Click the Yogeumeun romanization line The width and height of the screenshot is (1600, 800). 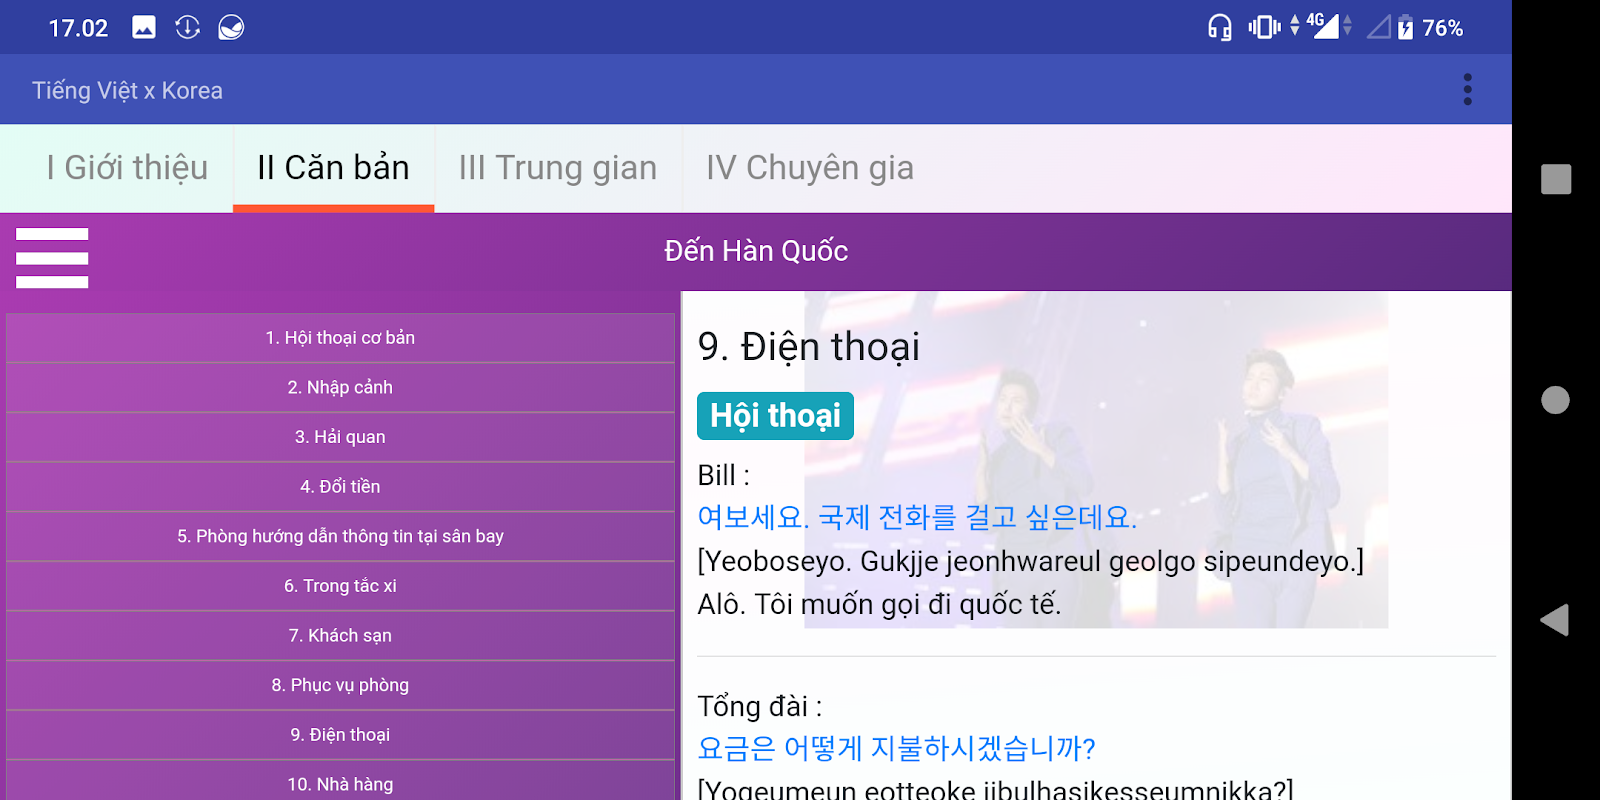coord(995,790)
